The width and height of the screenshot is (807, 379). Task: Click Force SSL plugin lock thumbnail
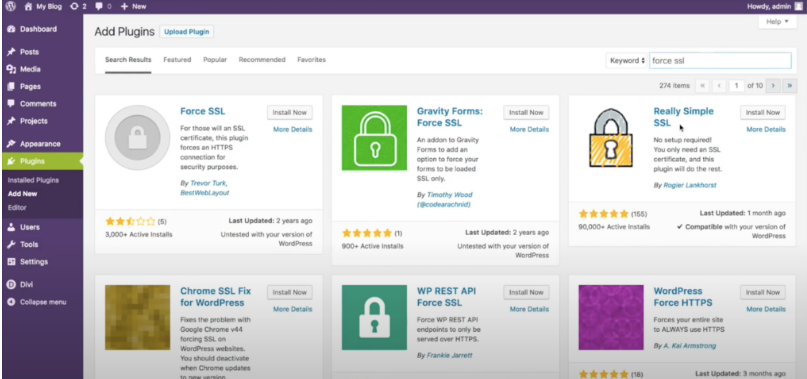pos(137,137)
